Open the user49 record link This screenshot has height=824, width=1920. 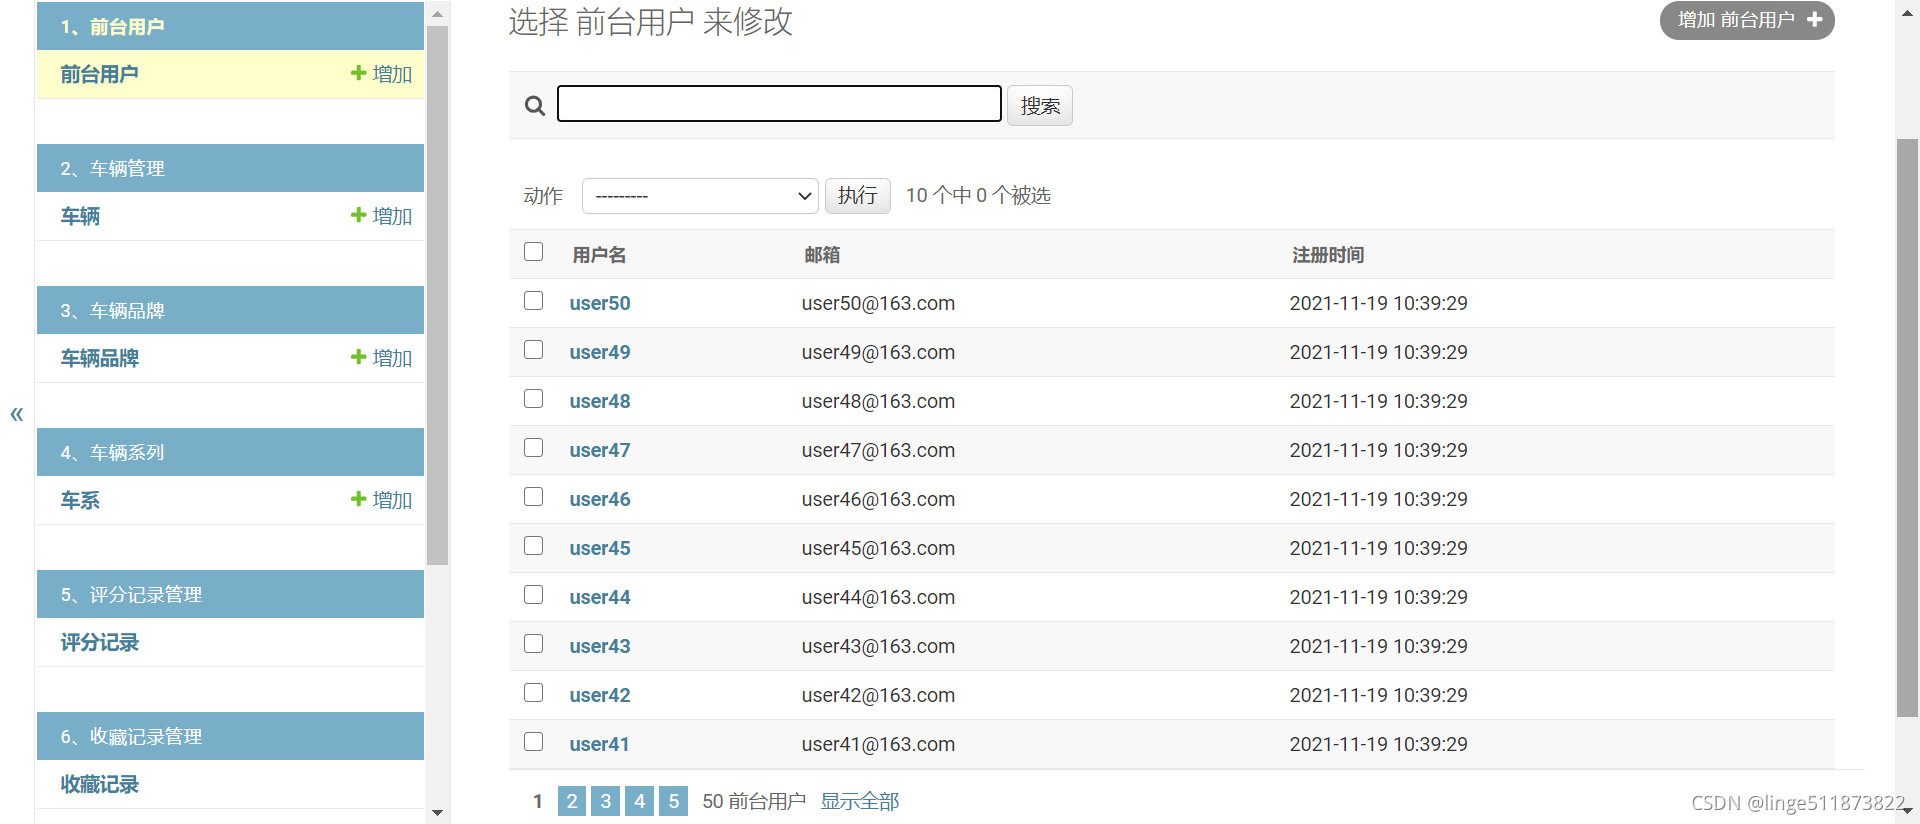click(x=600, y=352)
